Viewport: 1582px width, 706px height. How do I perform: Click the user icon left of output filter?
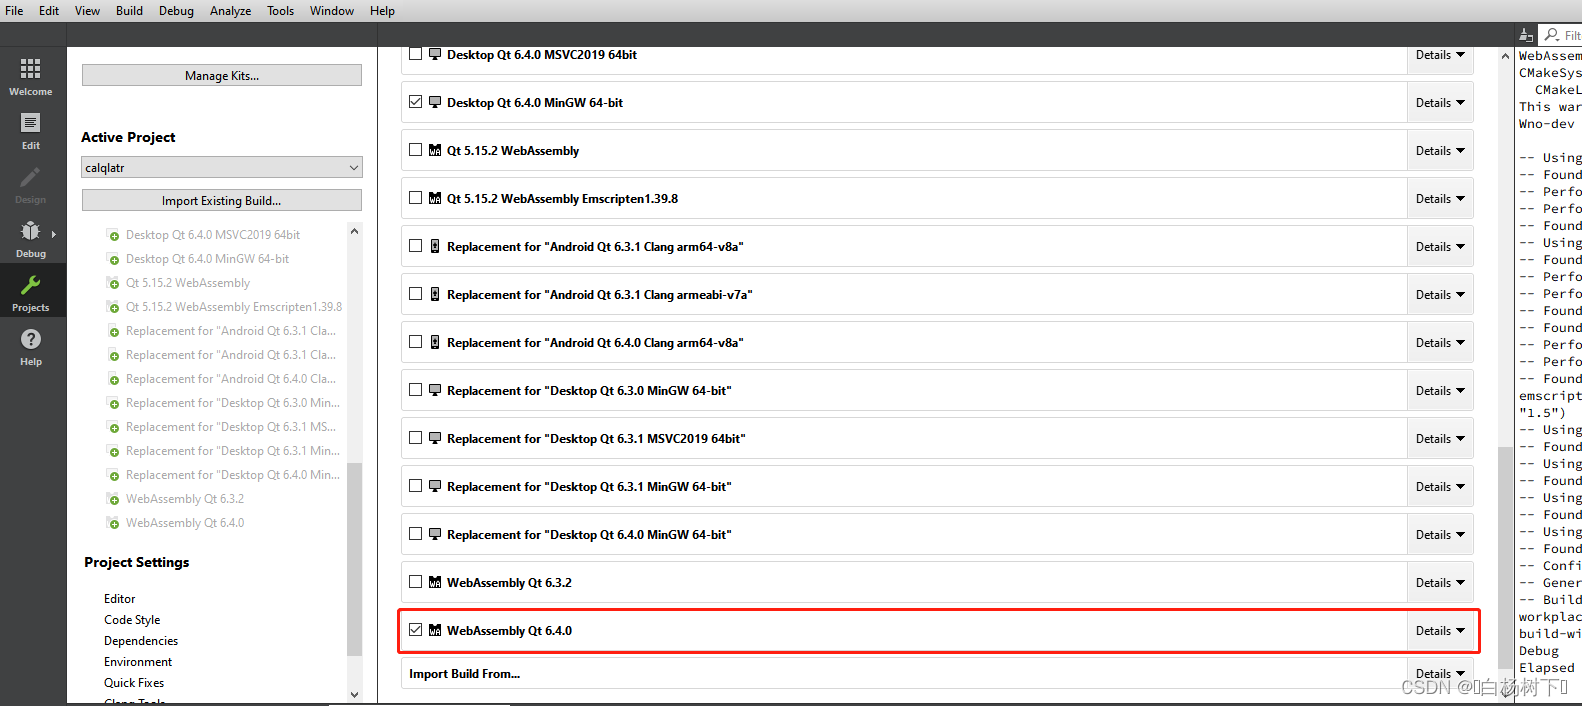[x=1526, y=35]
